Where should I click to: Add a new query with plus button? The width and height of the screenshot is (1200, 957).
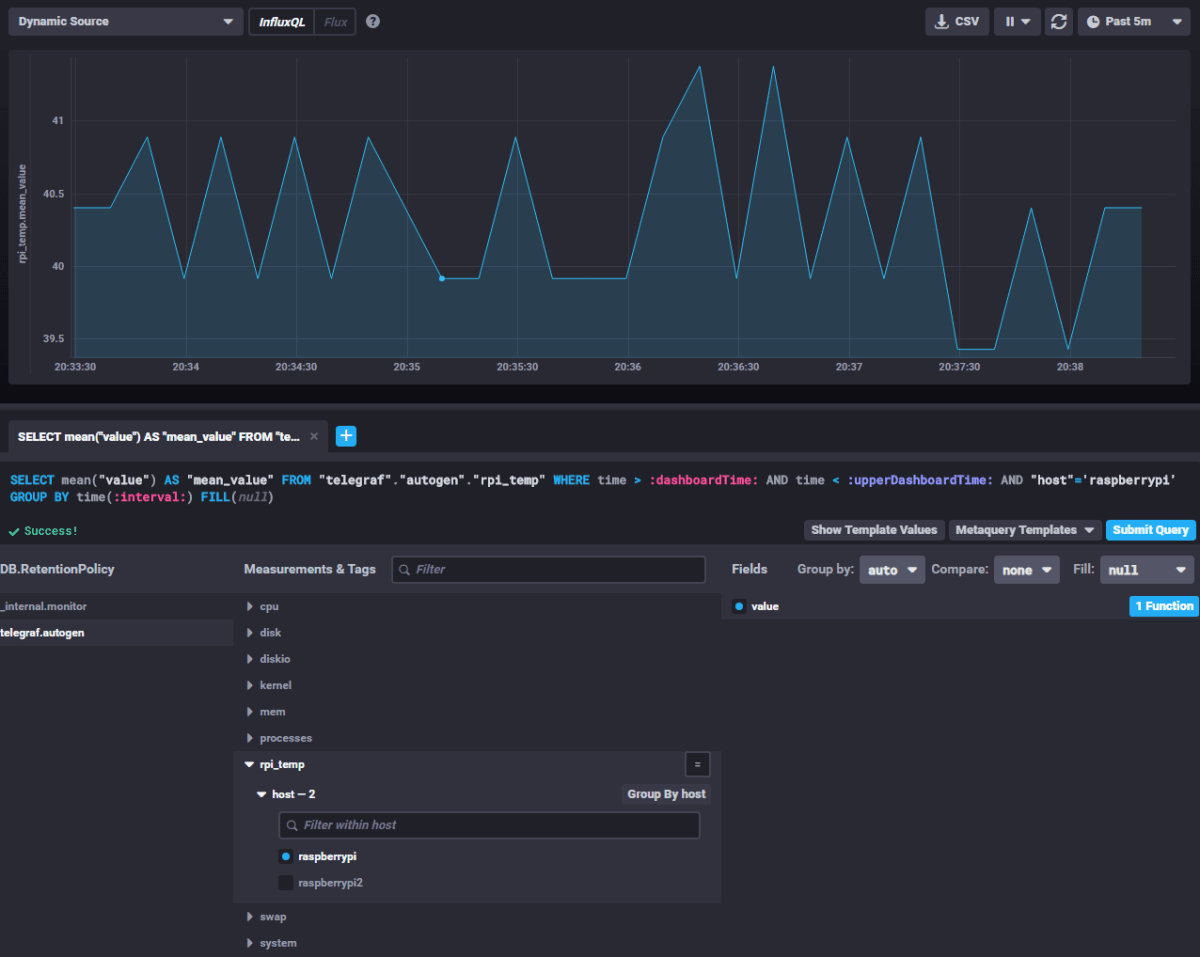pos(346,436)
